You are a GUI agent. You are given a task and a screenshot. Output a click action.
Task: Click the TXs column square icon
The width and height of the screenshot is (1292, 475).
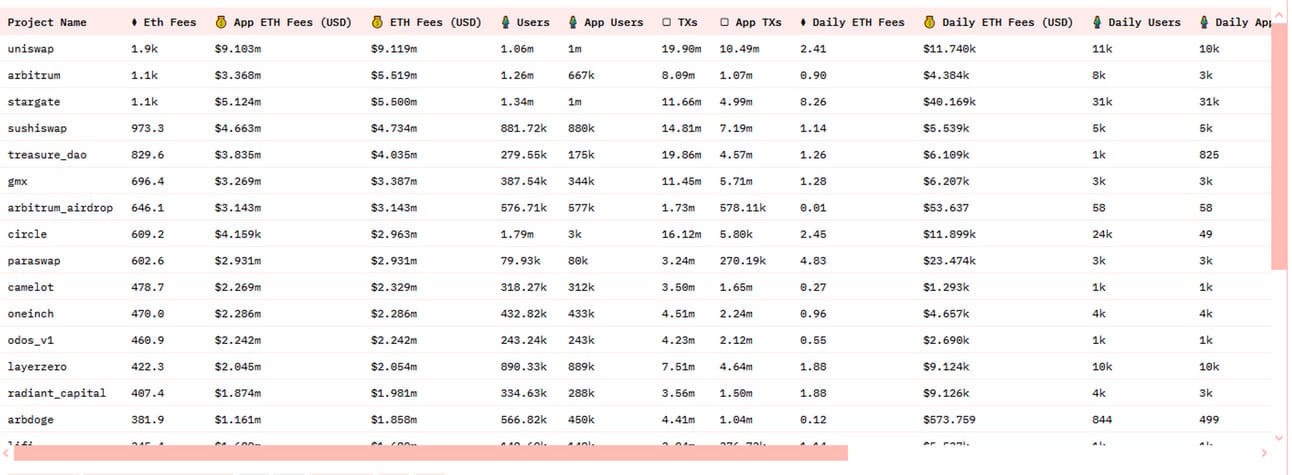[666, 22]
